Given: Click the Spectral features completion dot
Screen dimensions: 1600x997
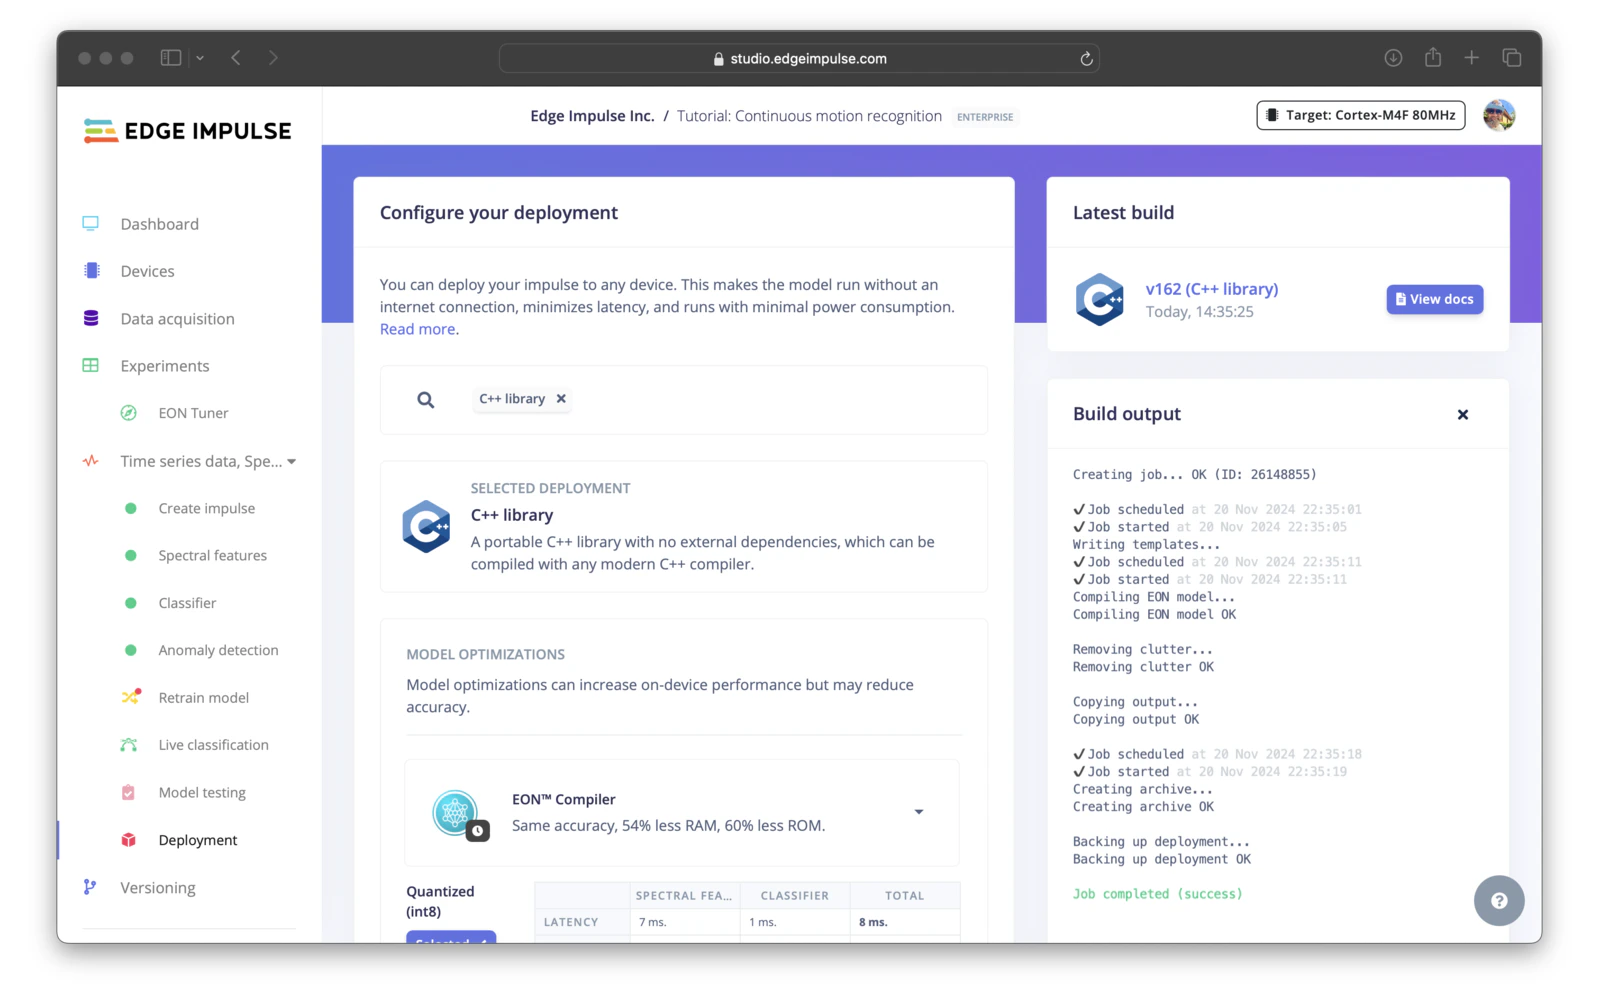Looking at the screenshot, I should [130, 555].
